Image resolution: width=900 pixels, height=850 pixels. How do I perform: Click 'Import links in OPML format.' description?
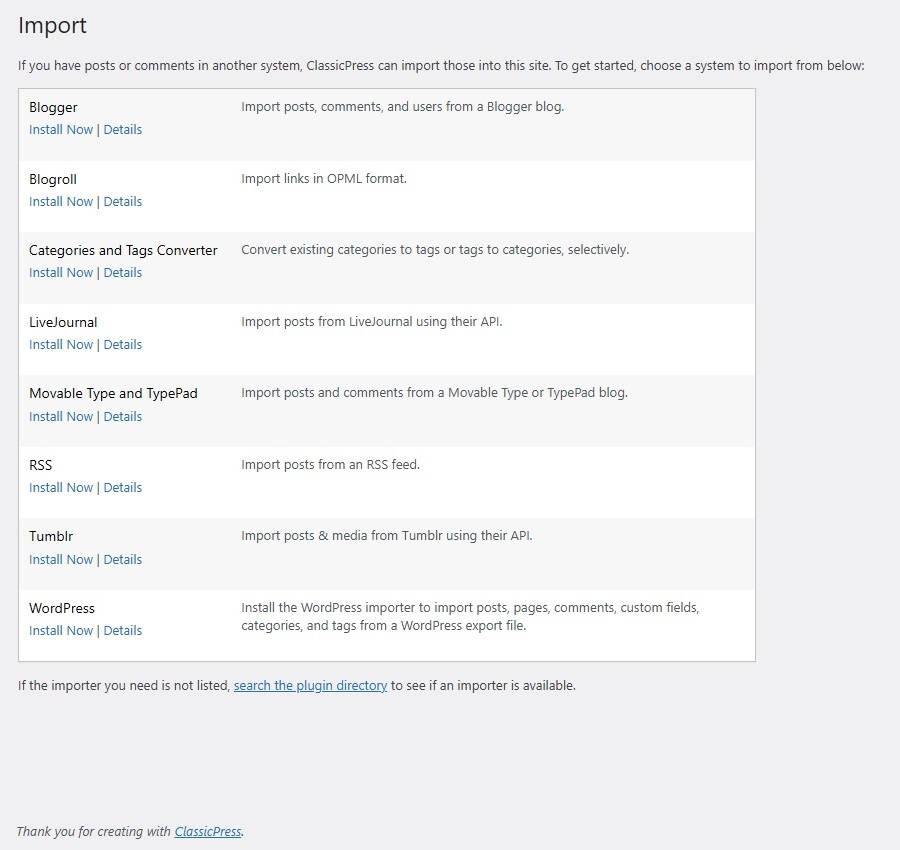[x=324, y=178]
